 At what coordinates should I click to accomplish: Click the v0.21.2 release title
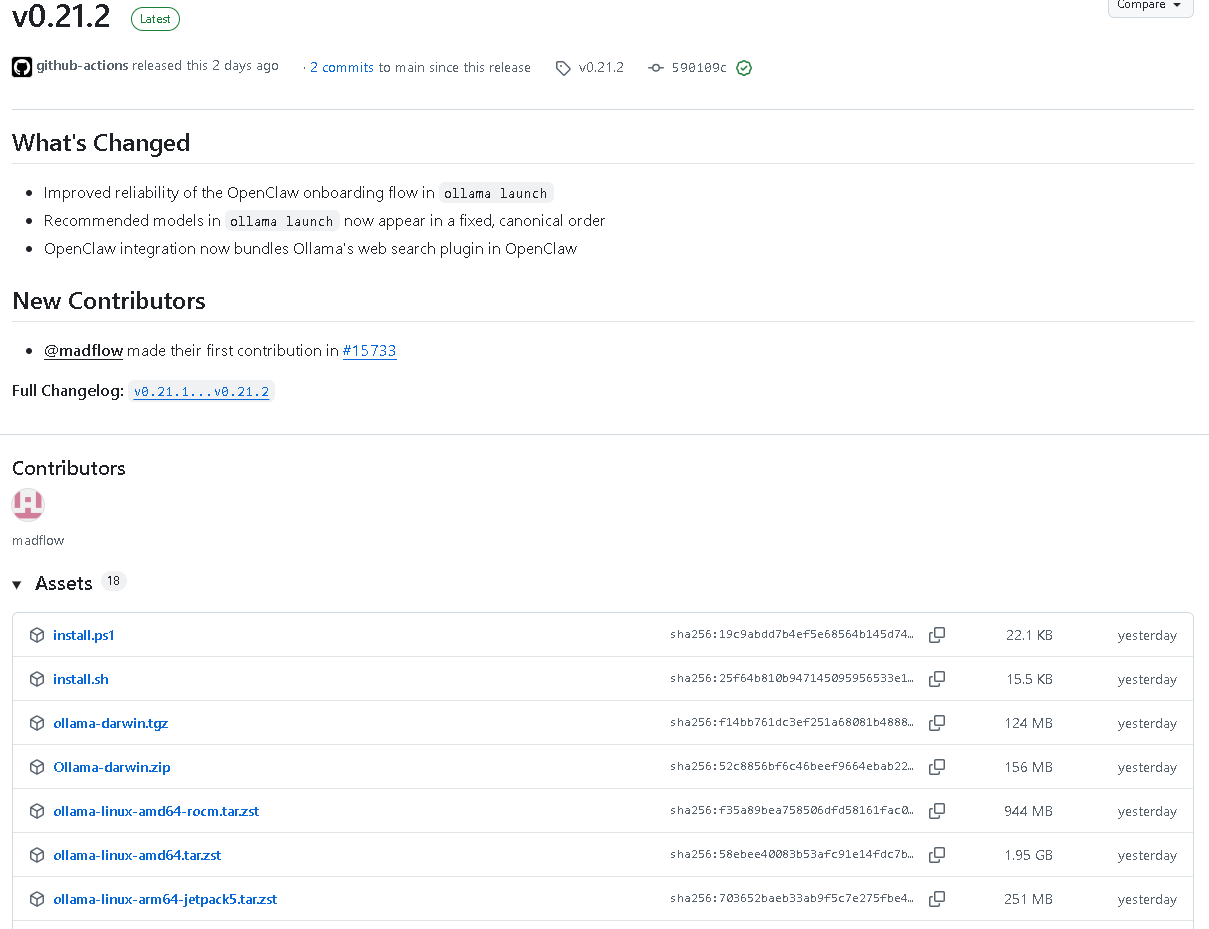(61, 16)
